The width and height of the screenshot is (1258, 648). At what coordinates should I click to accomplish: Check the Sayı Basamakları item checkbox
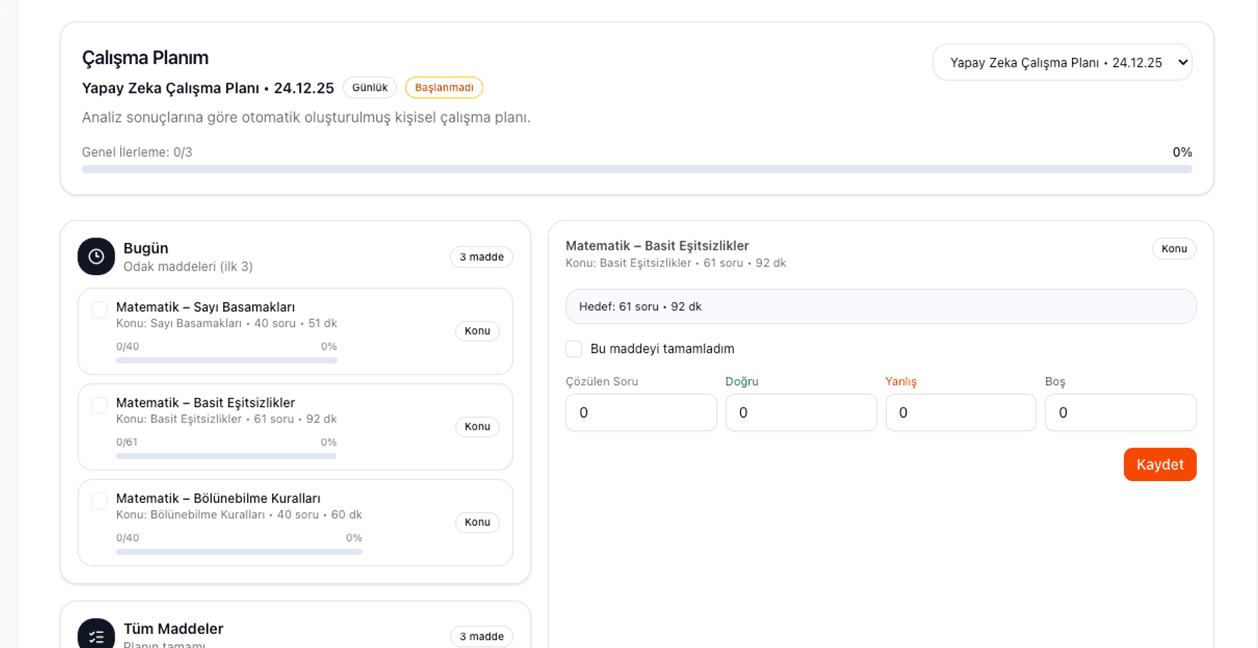pos(99,310)
